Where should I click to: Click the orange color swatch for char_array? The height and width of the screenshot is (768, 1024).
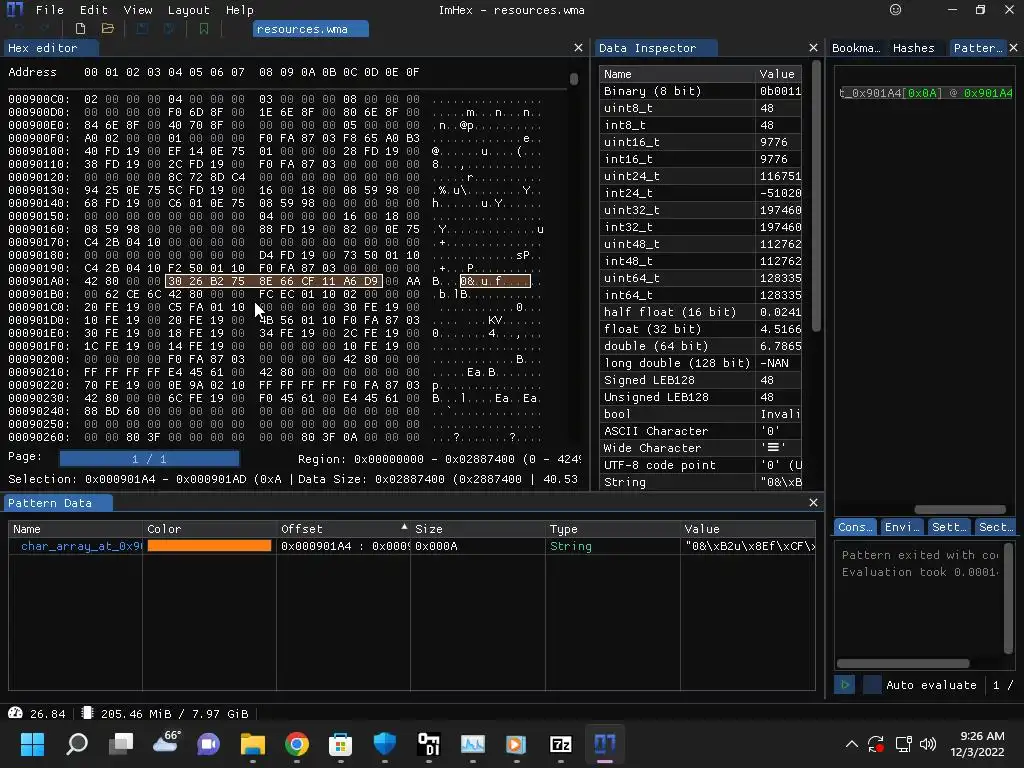click(x=209, y=545)
